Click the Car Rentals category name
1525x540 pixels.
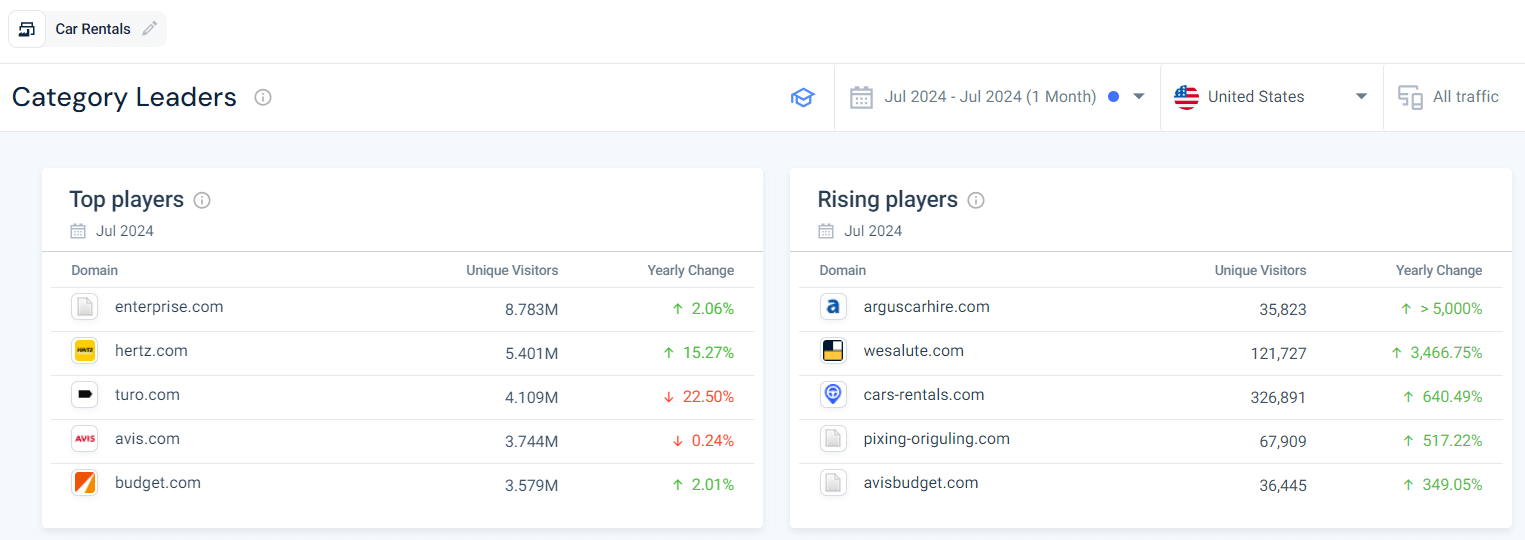tap(93, 29)
